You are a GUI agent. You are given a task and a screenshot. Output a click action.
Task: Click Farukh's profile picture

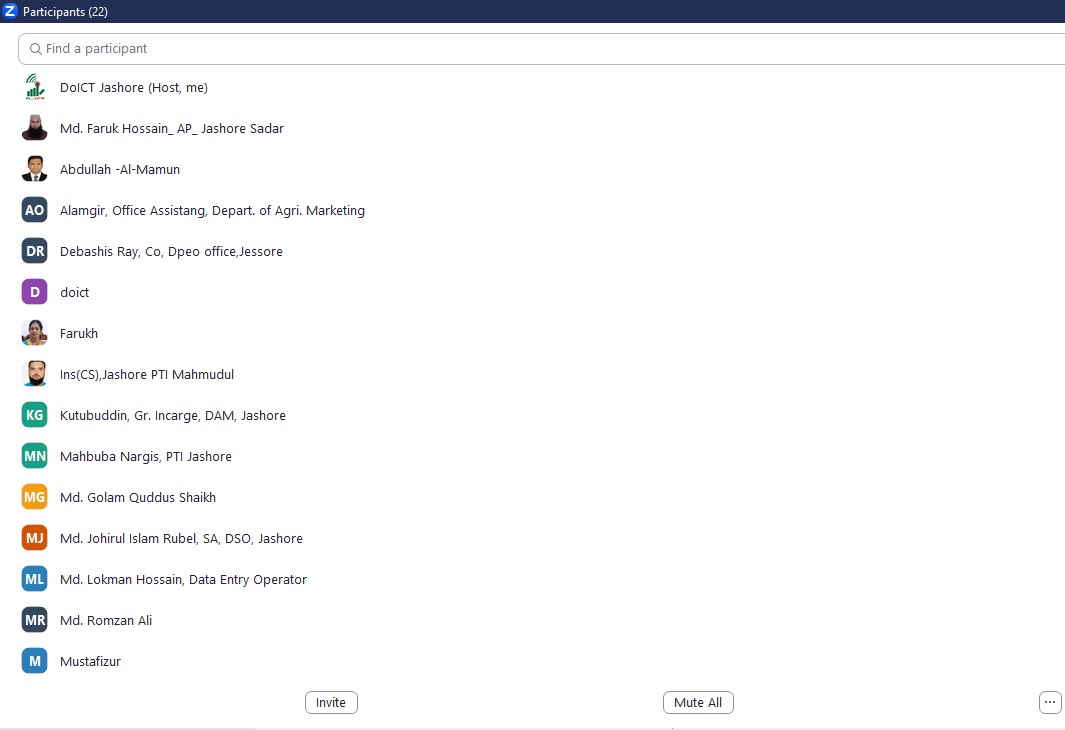click(x=35, y=333)
